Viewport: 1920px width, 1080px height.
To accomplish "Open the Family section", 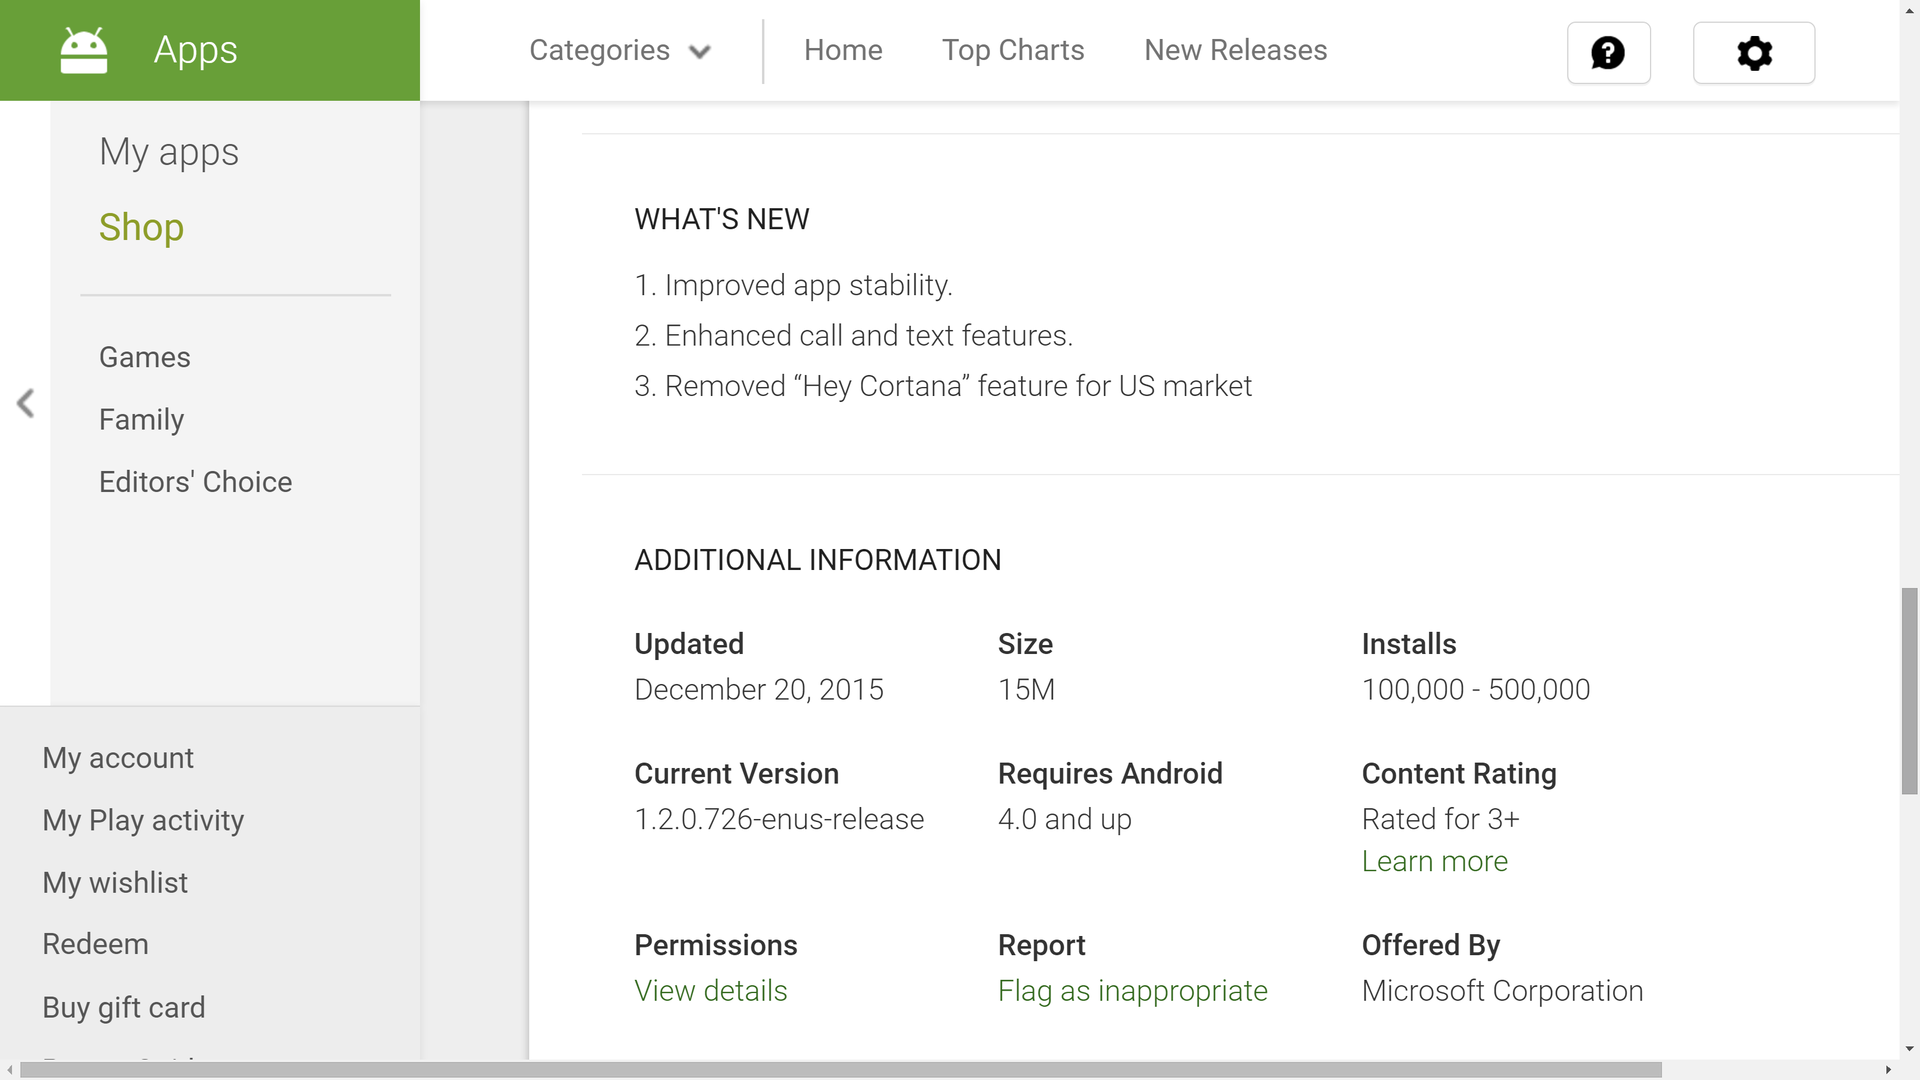I will [x=141, y=419].
